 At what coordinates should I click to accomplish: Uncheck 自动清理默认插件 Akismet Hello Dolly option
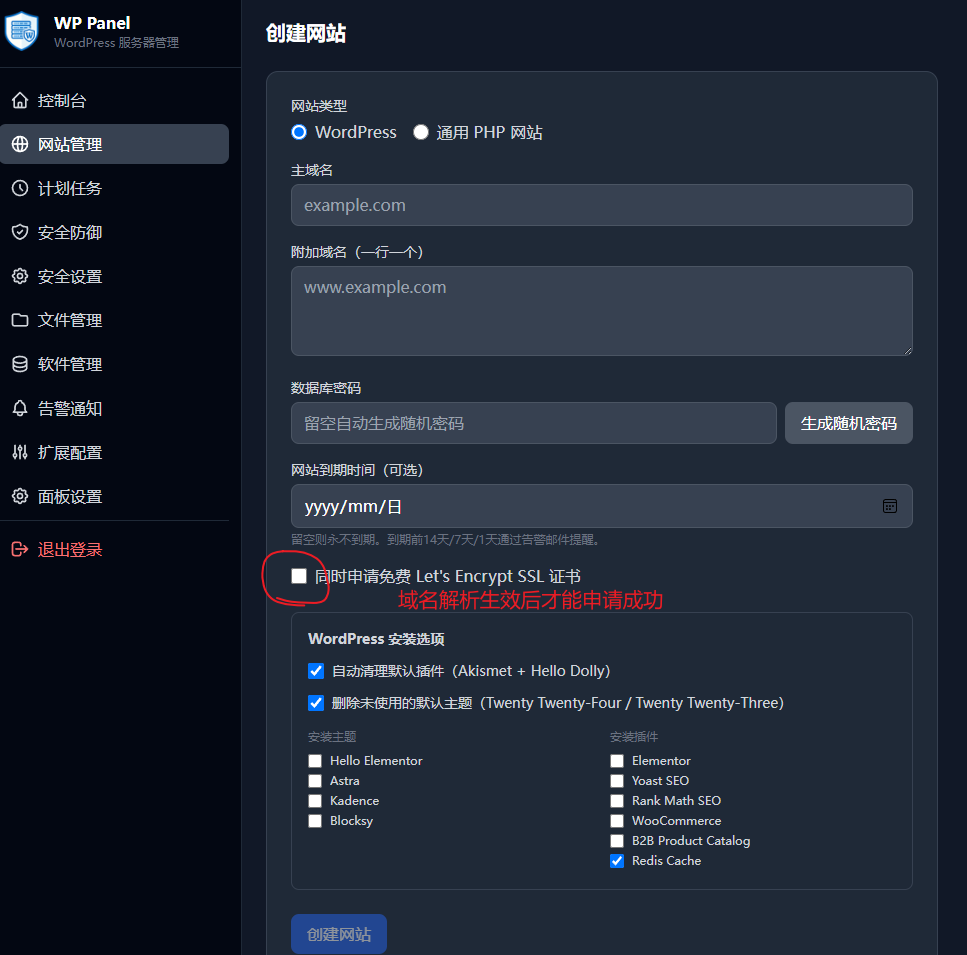(316, 671)
